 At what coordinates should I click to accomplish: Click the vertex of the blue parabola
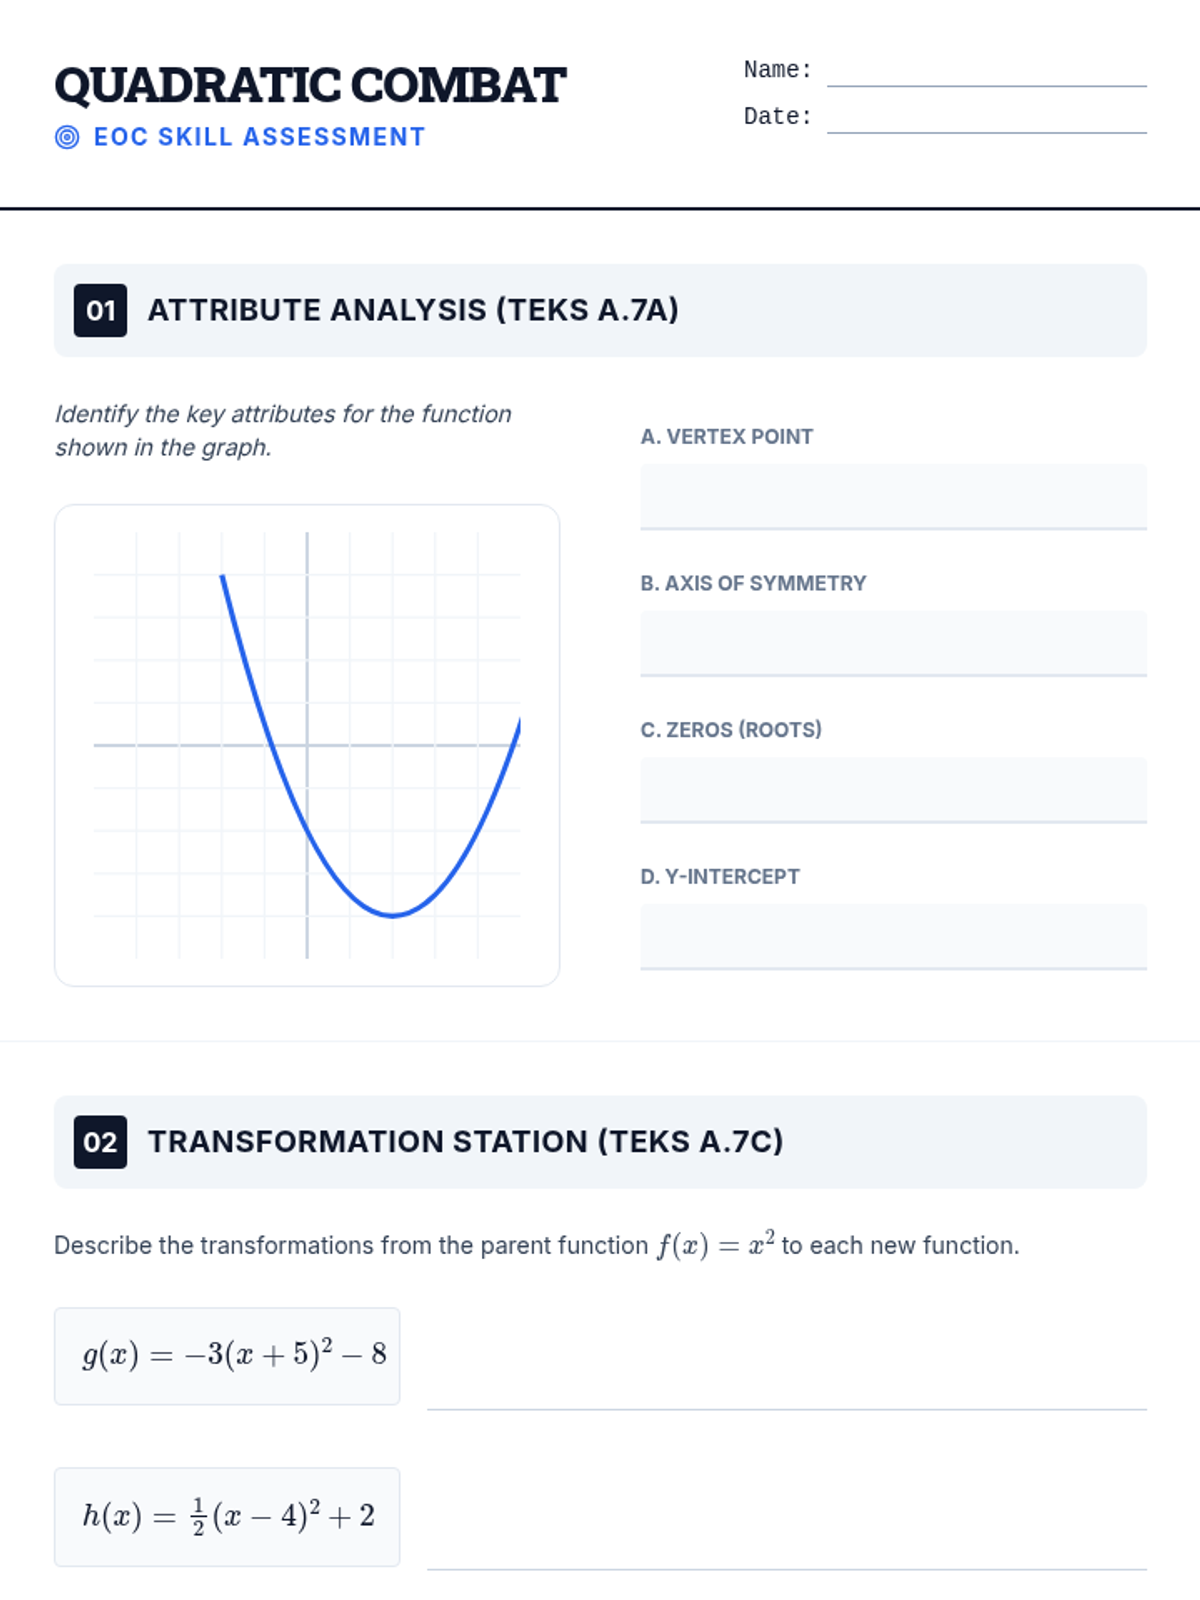(x=393, y=915)
